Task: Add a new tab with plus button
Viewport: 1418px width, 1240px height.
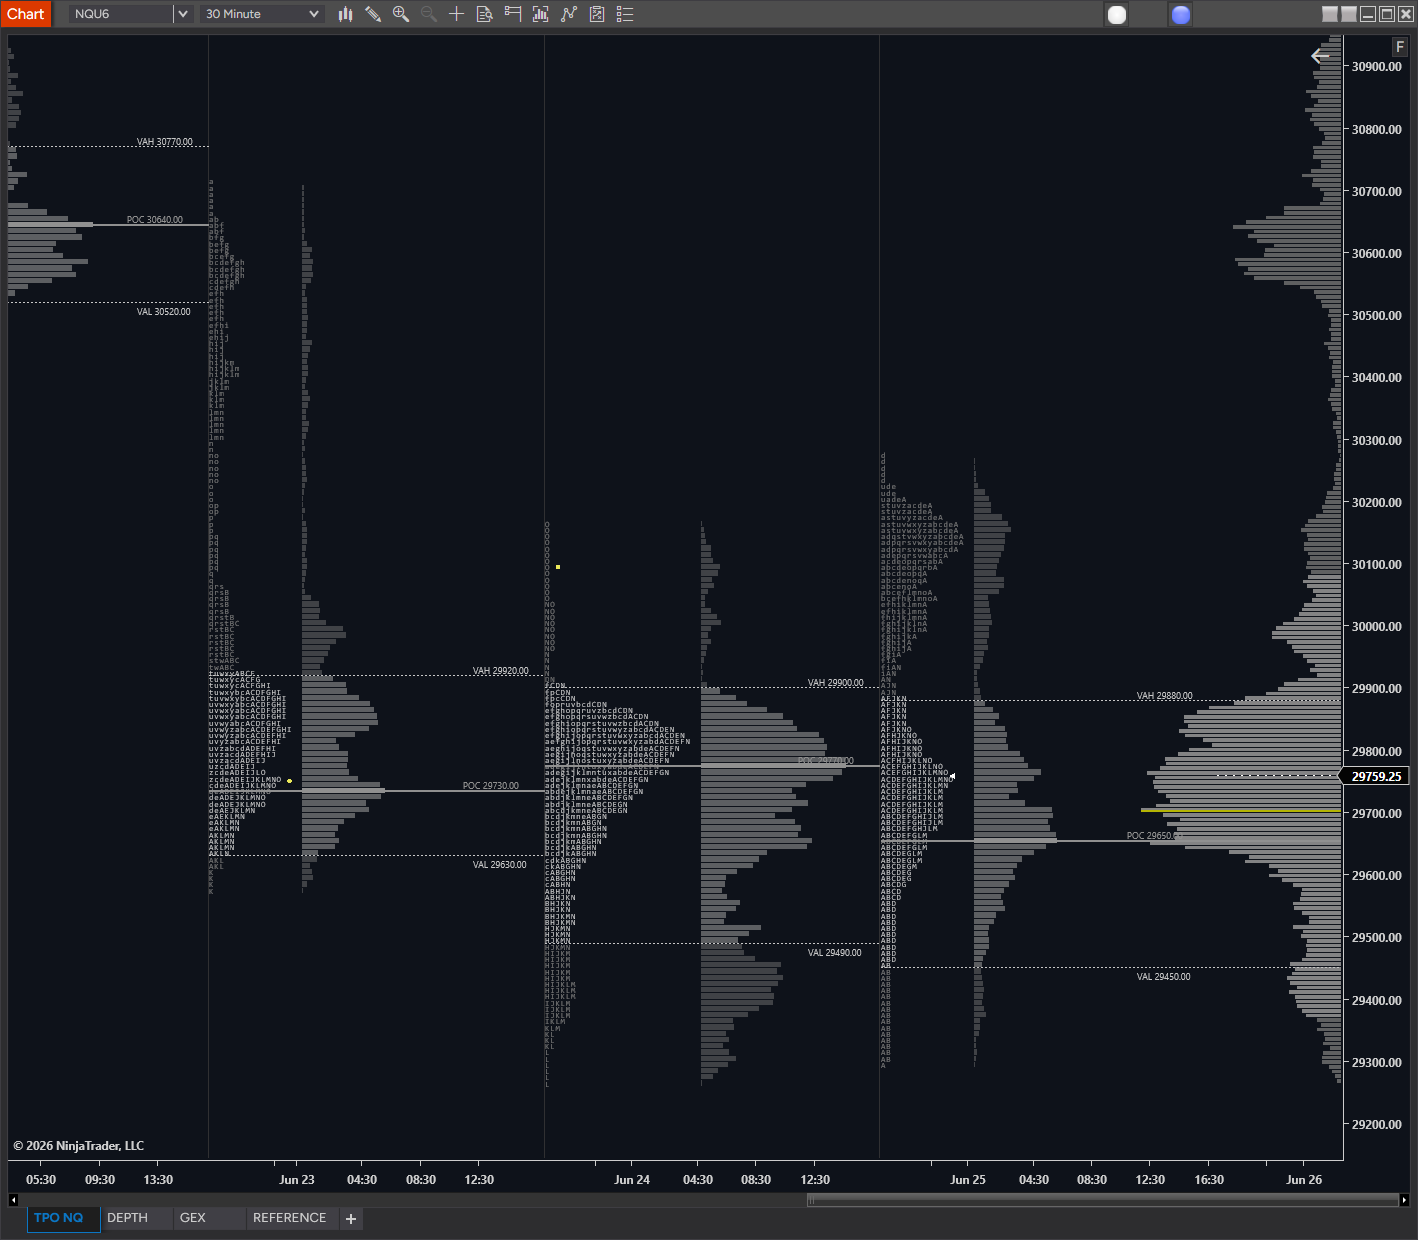Action: (x=351, y=1219)
